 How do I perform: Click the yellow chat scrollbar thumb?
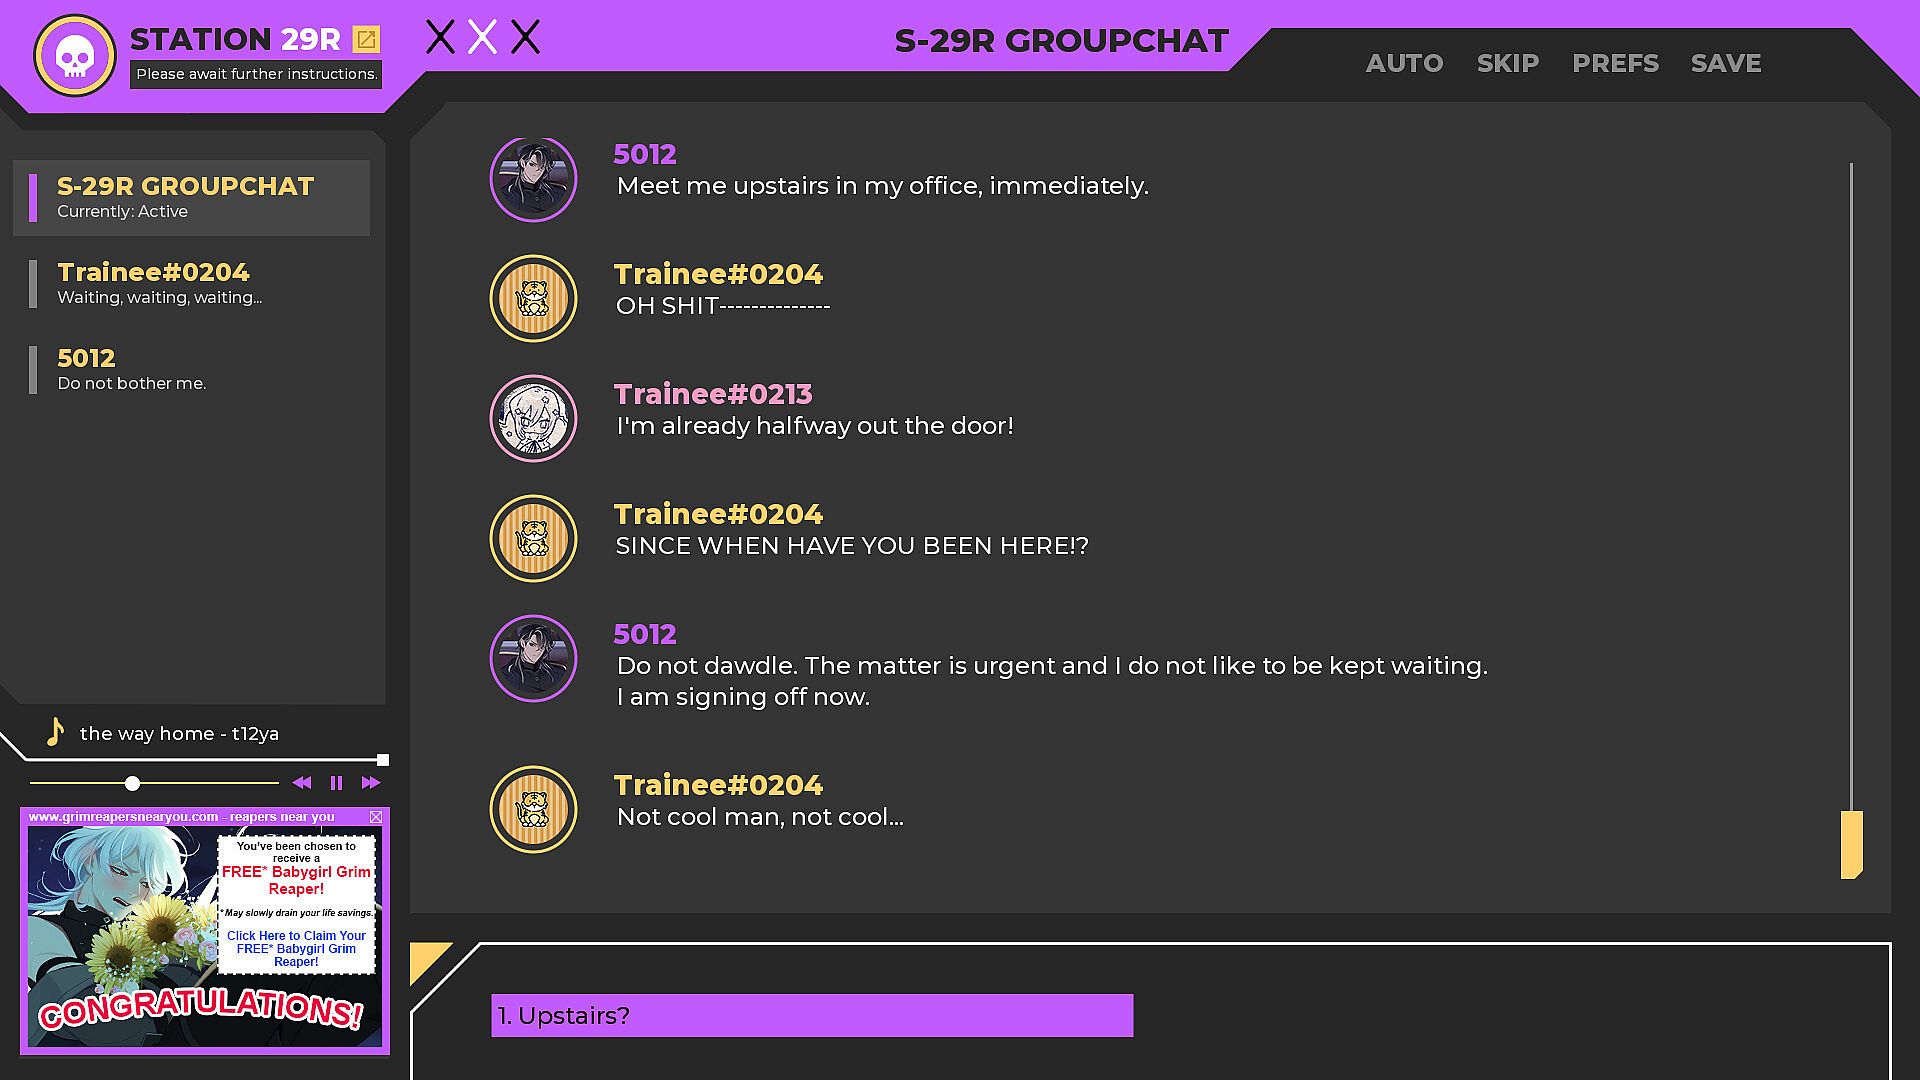click(1852, 845)
